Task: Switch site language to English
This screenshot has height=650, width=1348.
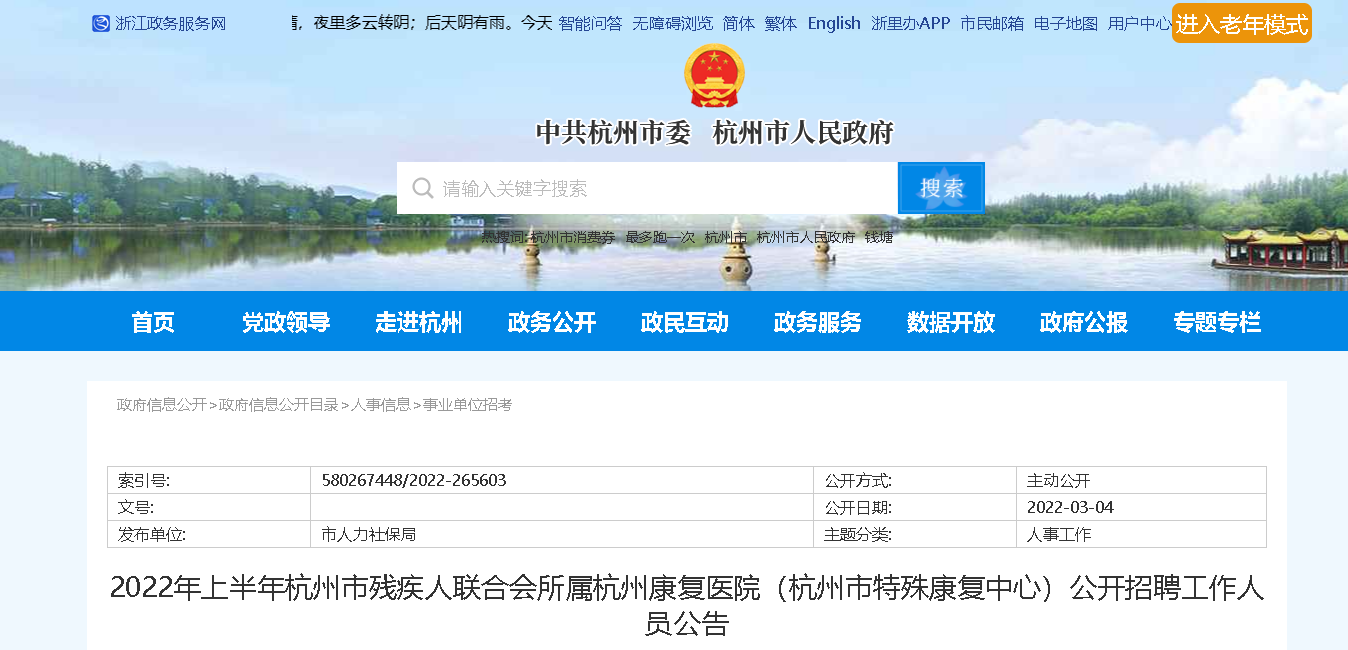Action: point(834,23)
